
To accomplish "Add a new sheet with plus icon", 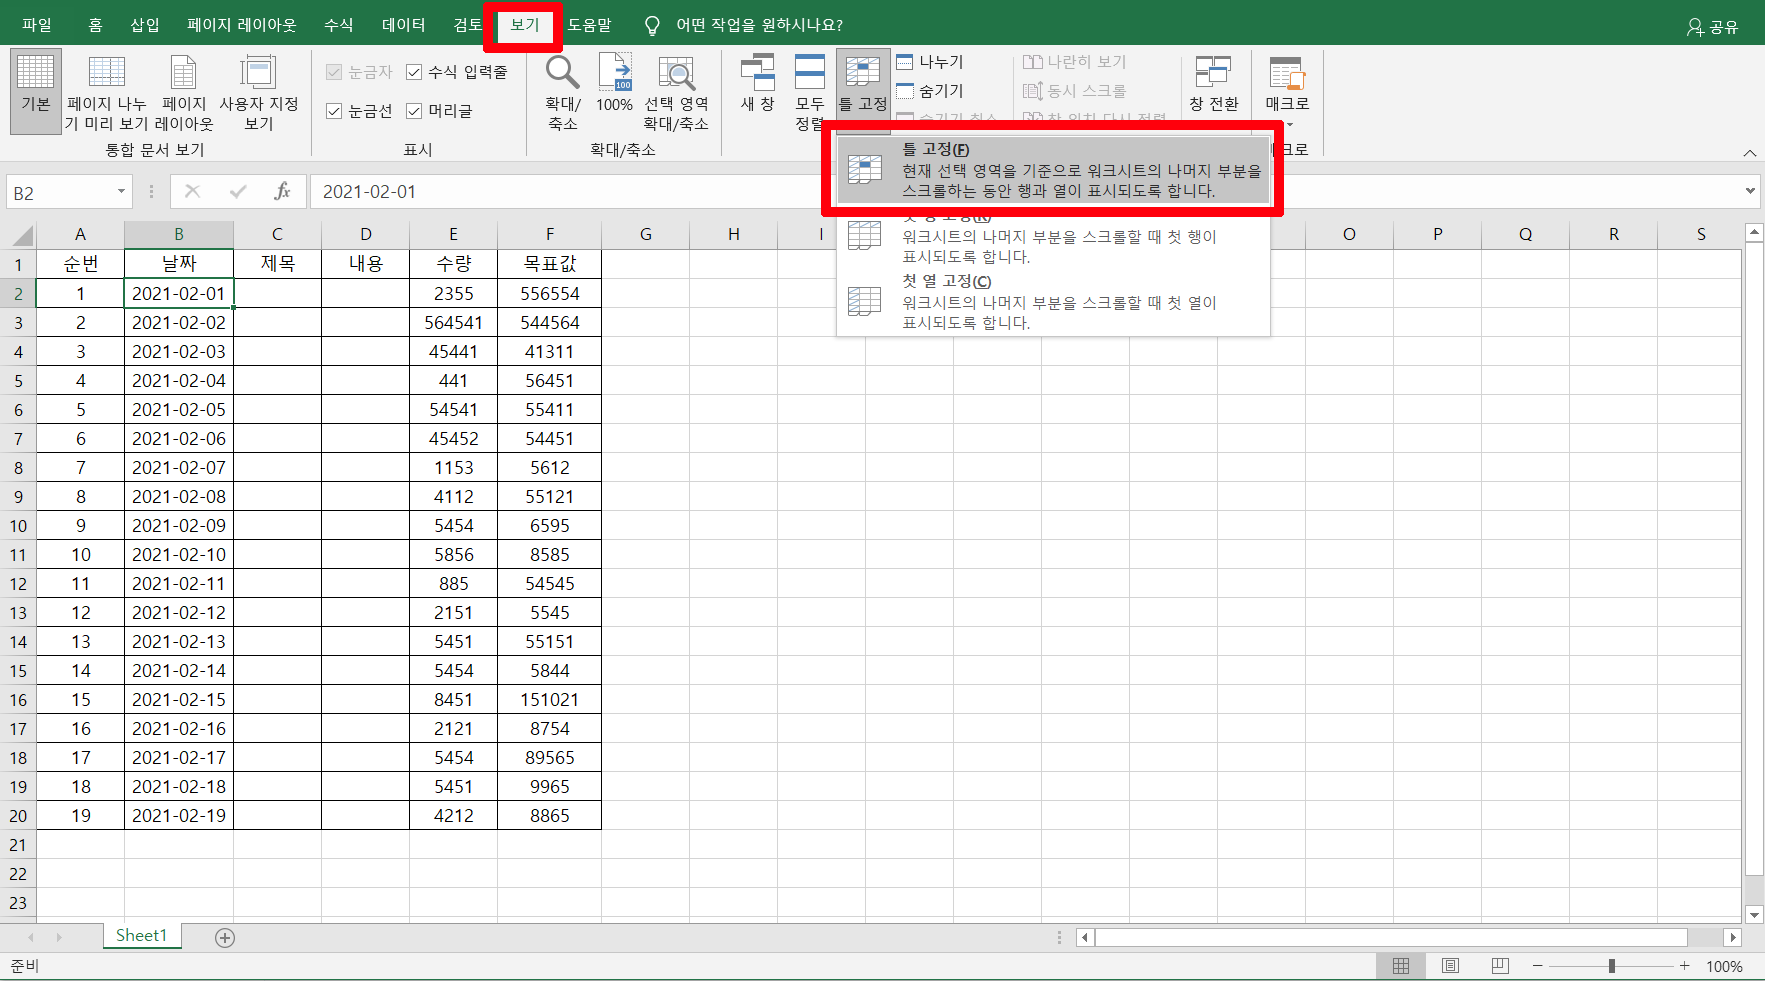I will click(x=225, y=937).
